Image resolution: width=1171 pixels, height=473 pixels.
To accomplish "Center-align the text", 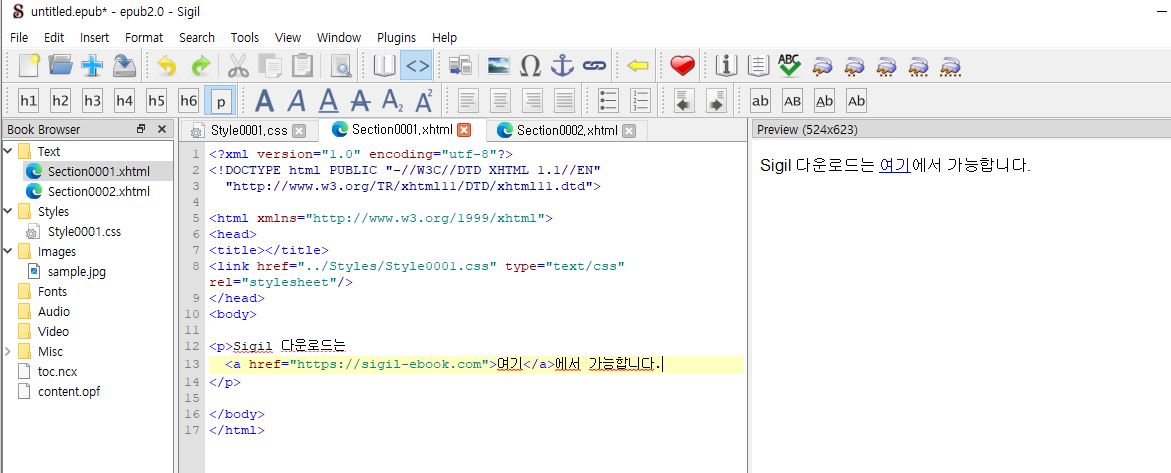I will tap(500, 101).
